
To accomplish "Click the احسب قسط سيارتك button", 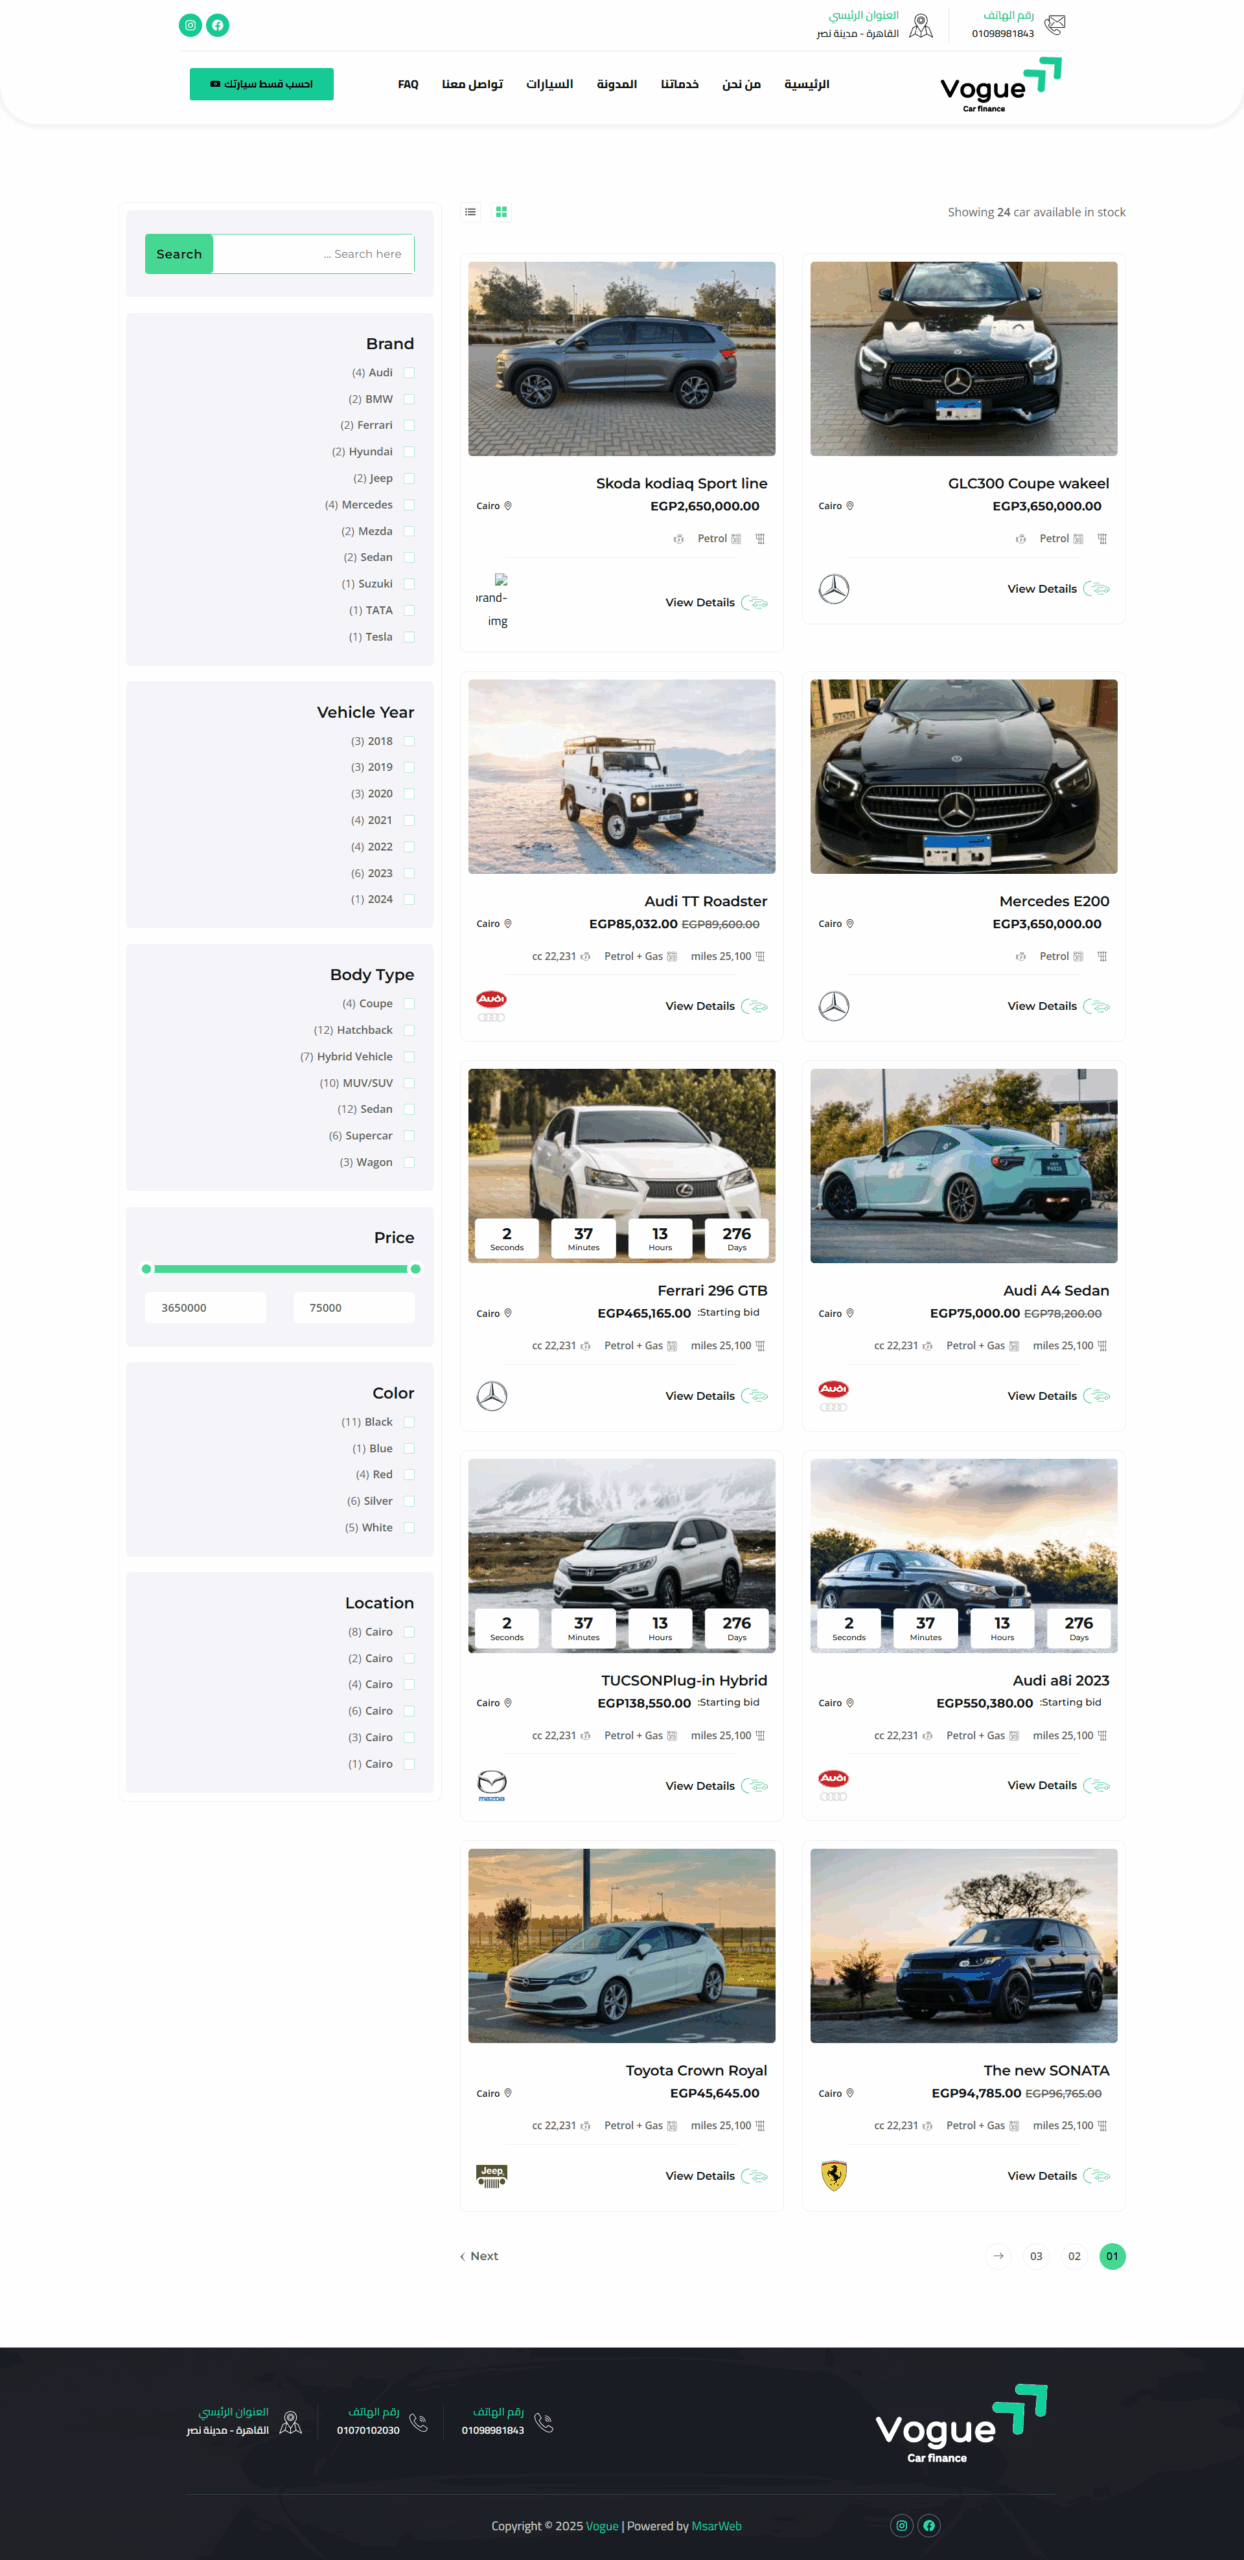I will coord(262,84).
